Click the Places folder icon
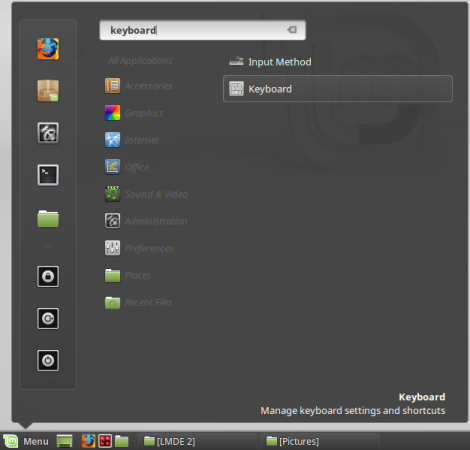Screen dimensions: 470x450 coord(113,275)
